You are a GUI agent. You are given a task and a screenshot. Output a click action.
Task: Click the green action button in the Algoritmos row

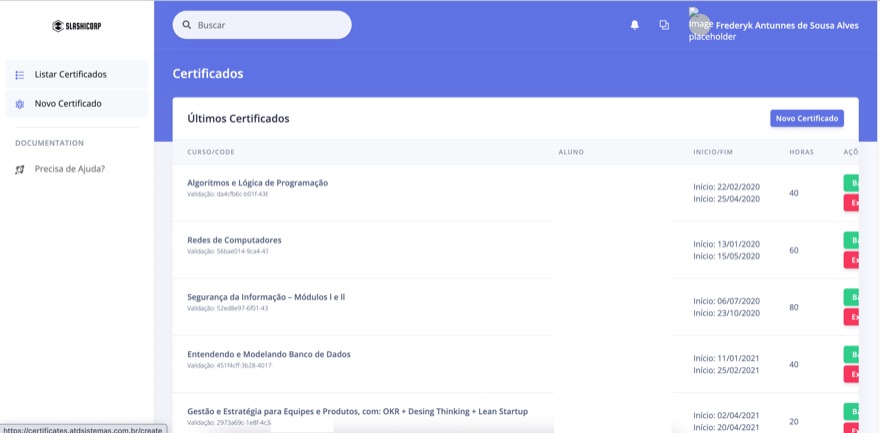(851, 183)
